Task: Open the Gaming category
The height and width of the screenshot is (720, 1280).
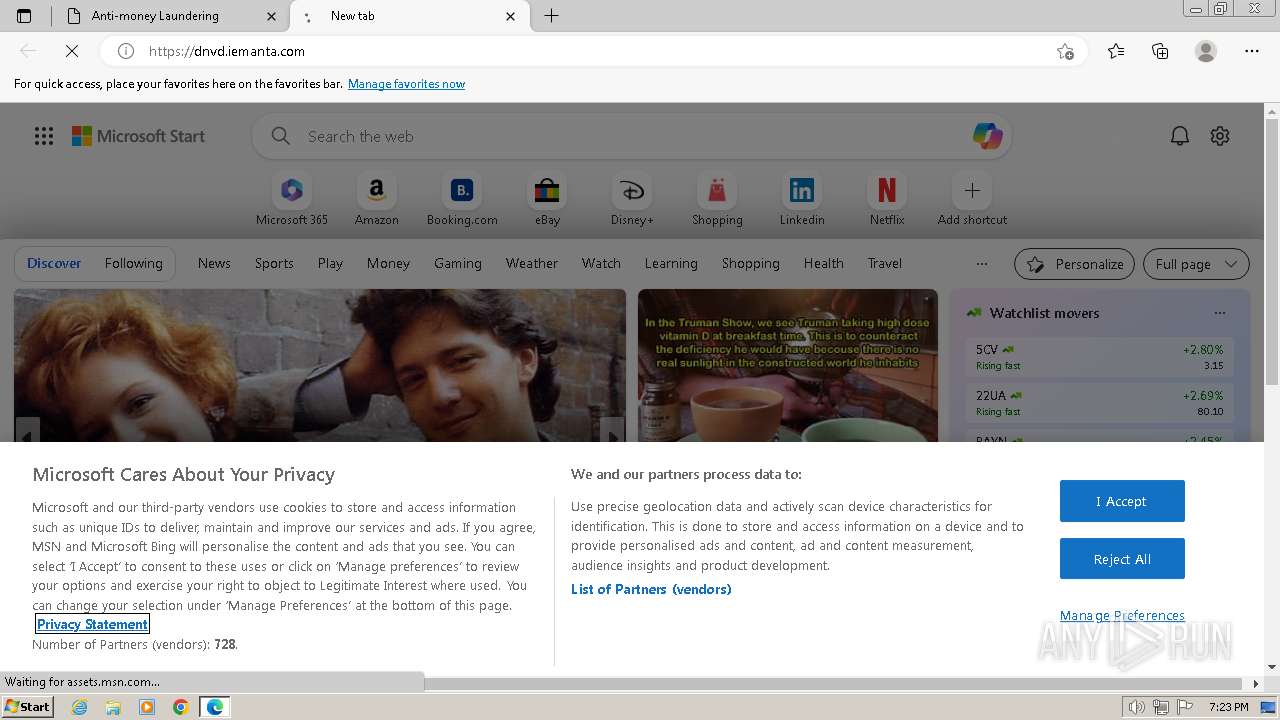Action: 458,263
